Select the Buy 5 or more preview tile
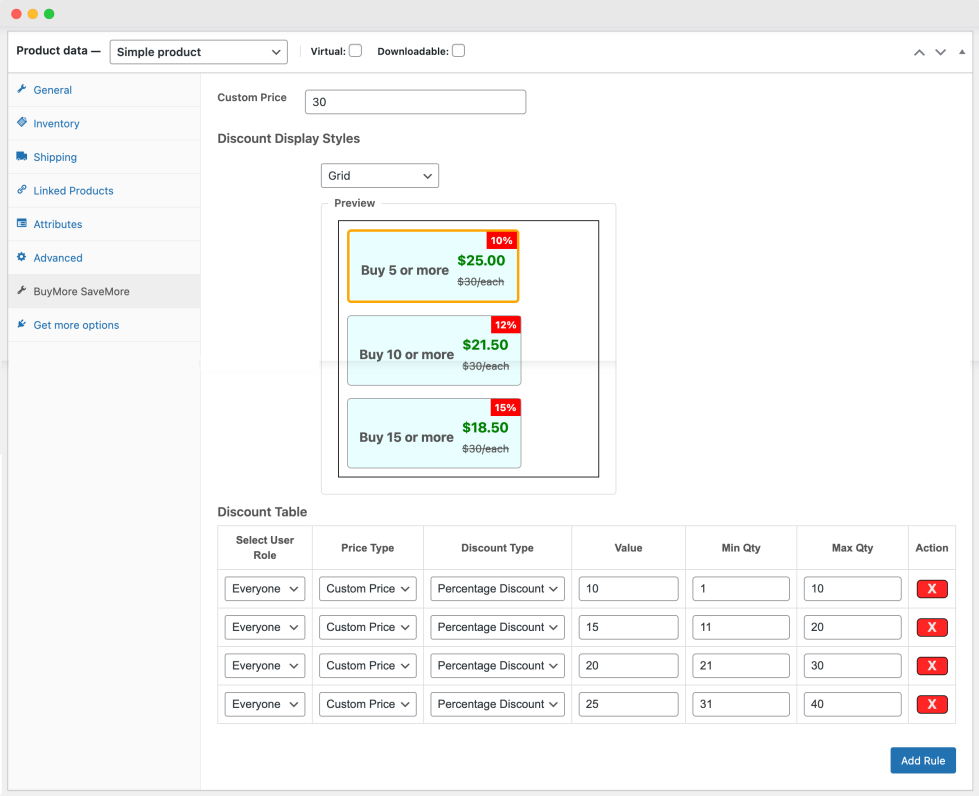 (x=433, y=266)
